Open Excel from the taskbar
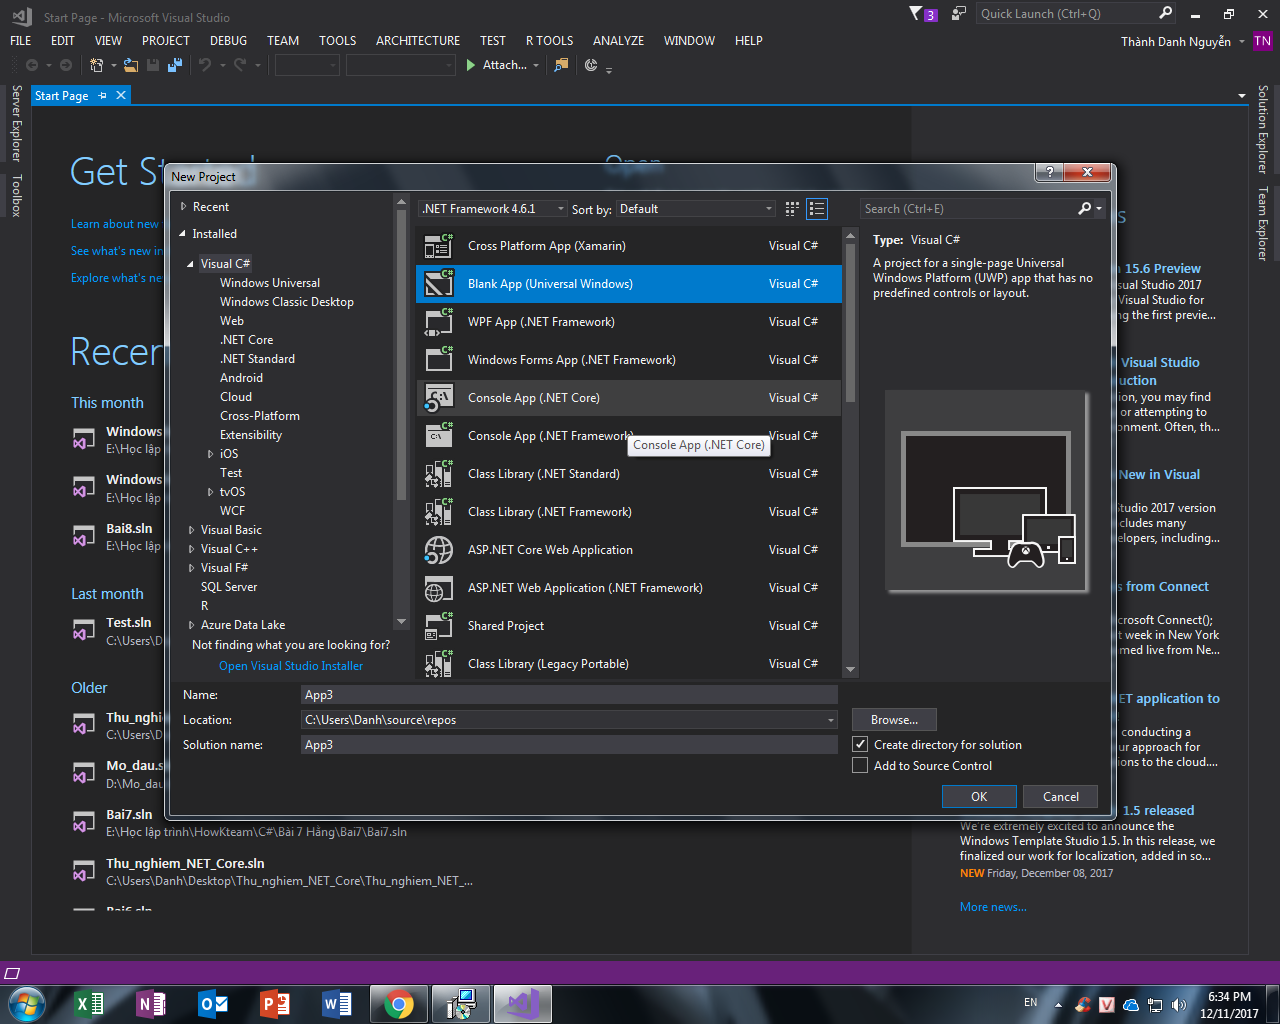1280x1024 pixels. coord(90,1003)
